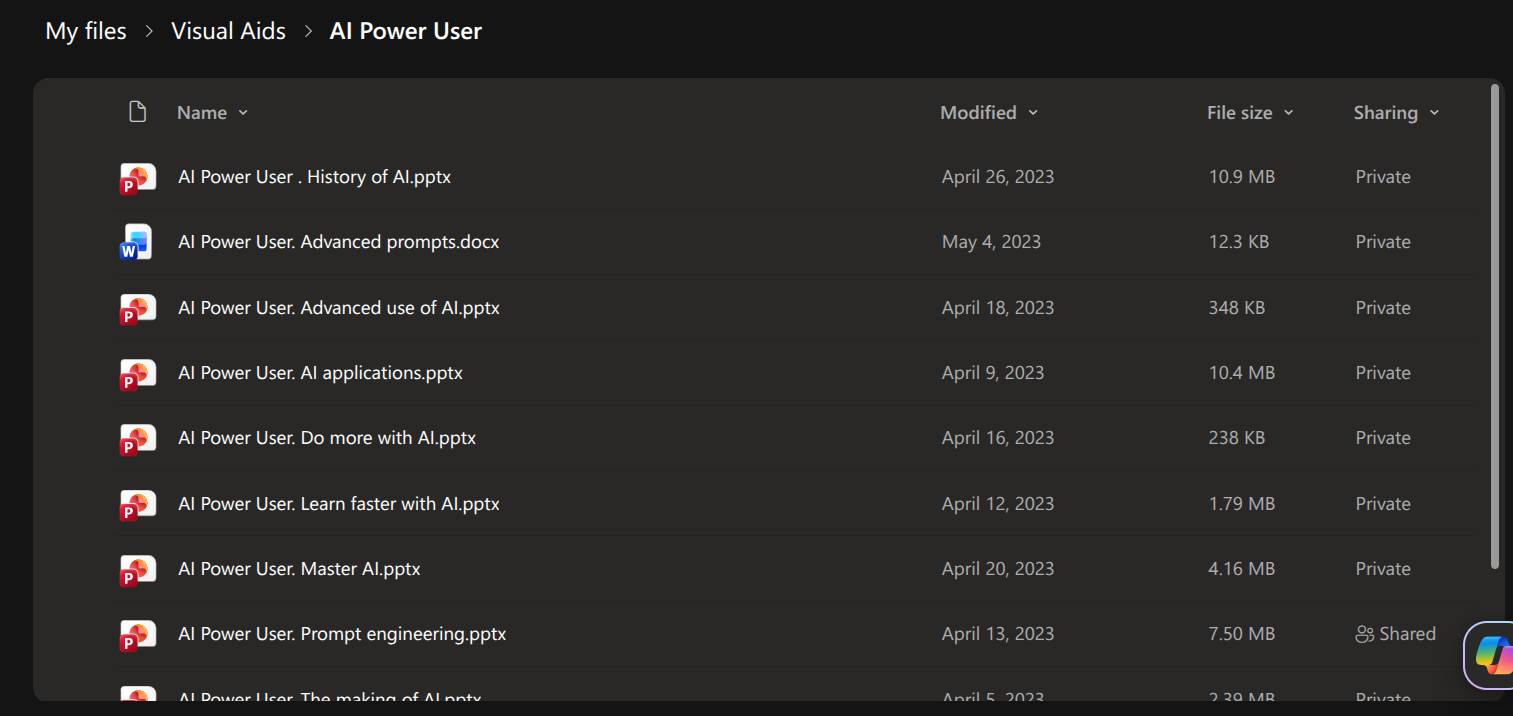Open AI Power User. Prompt engineering.pptx

[x=342, y=634]
